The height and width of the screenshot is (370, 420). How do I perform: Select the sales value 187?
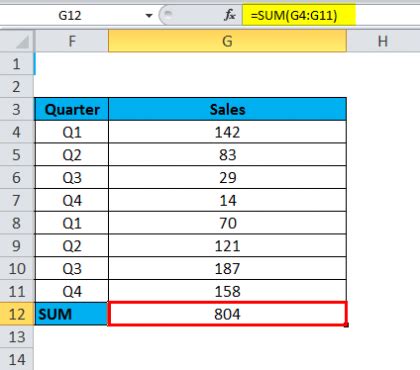tap(228, 269)
